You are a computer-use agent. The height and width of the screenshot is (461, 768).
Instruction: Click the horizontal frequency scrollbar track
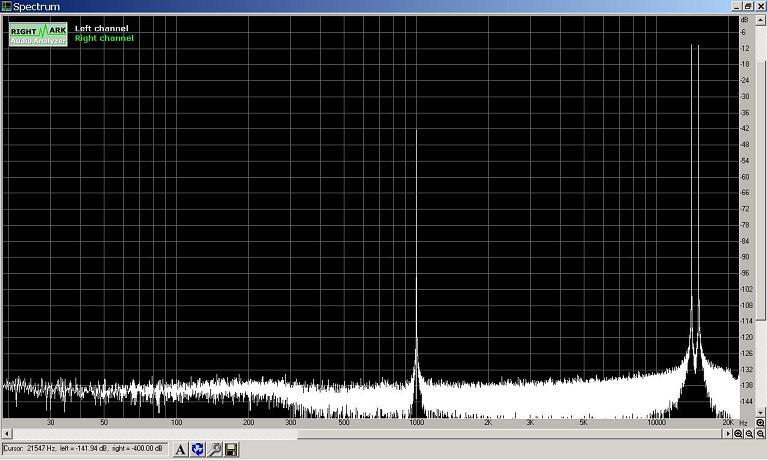370,434
